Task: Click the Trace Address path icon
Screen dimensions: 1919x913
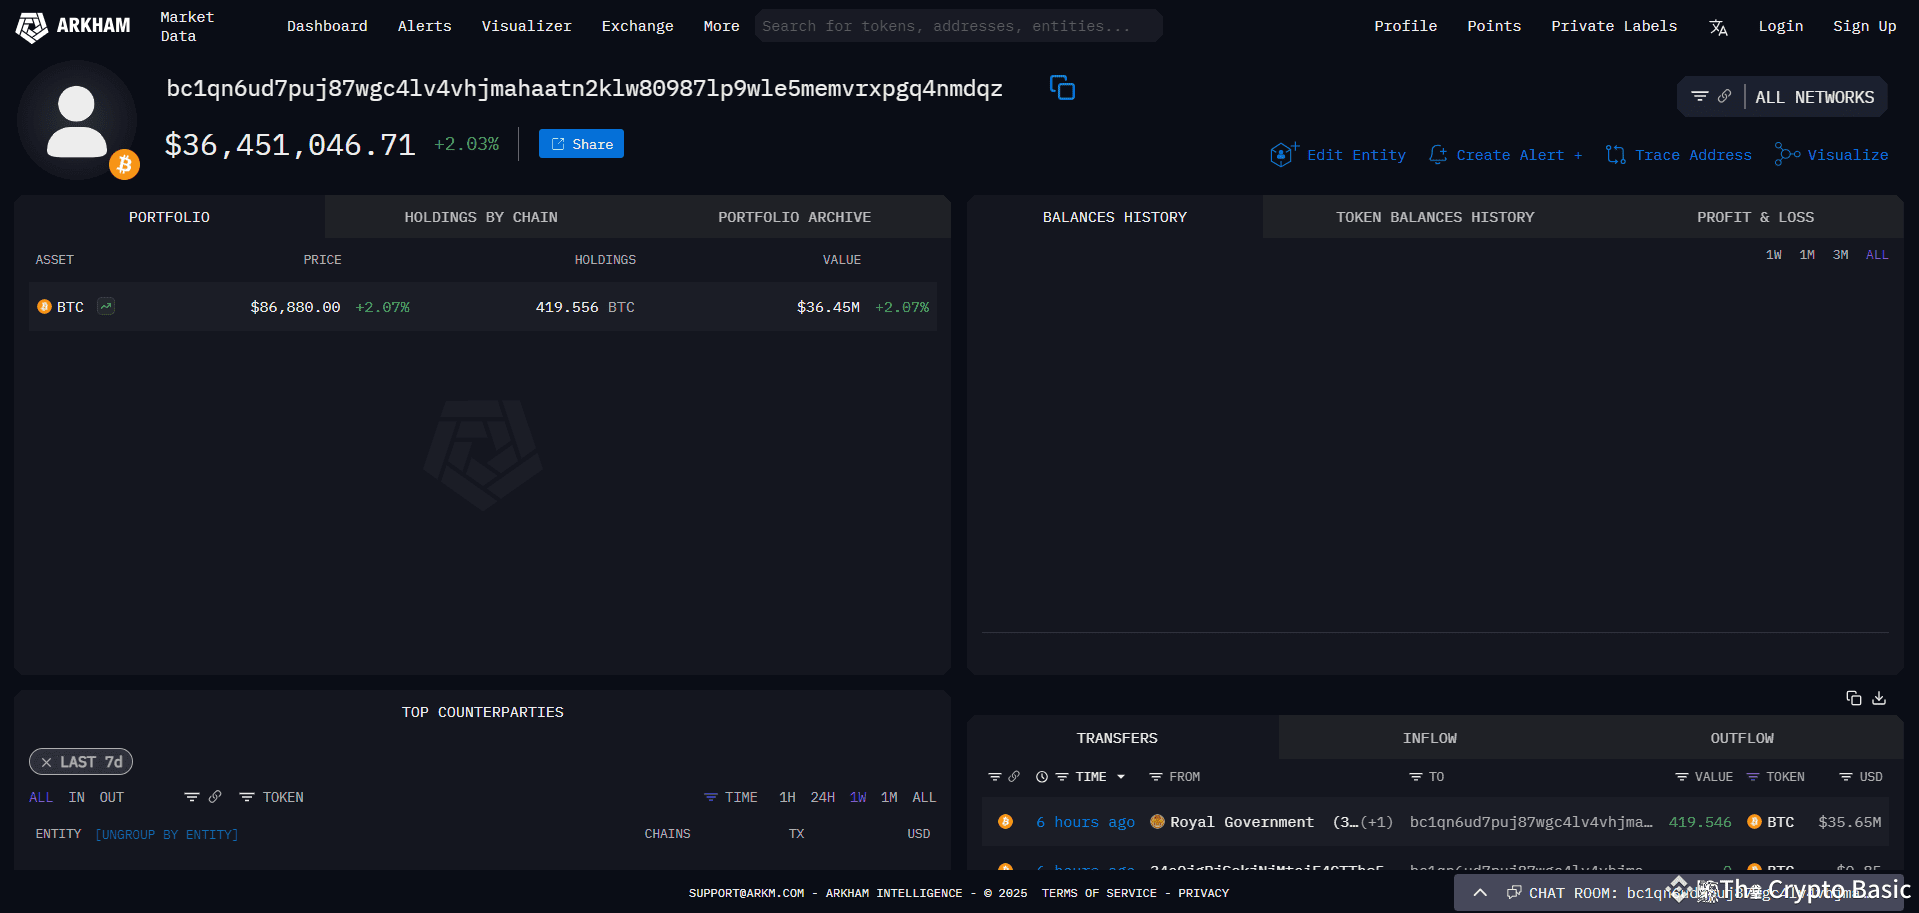Action: [1615, 154]
